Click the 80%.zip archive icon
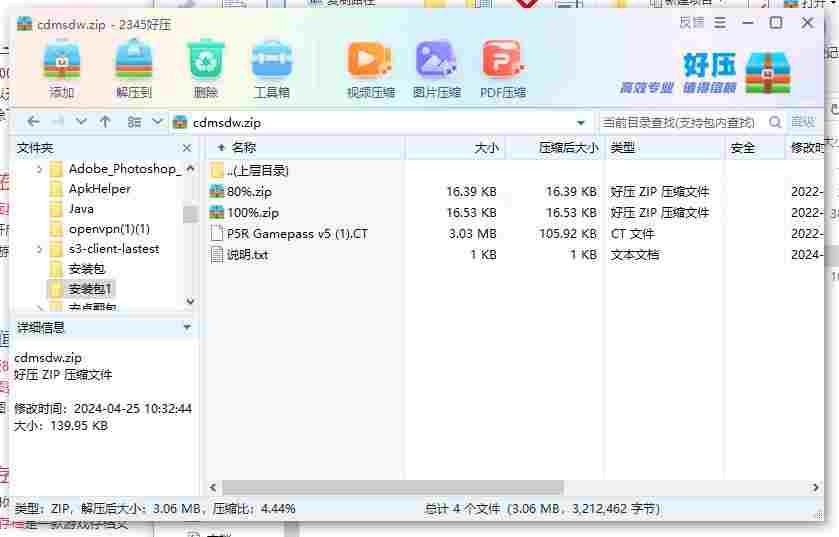This screenshot has height=537, width=839. point(217,191)
